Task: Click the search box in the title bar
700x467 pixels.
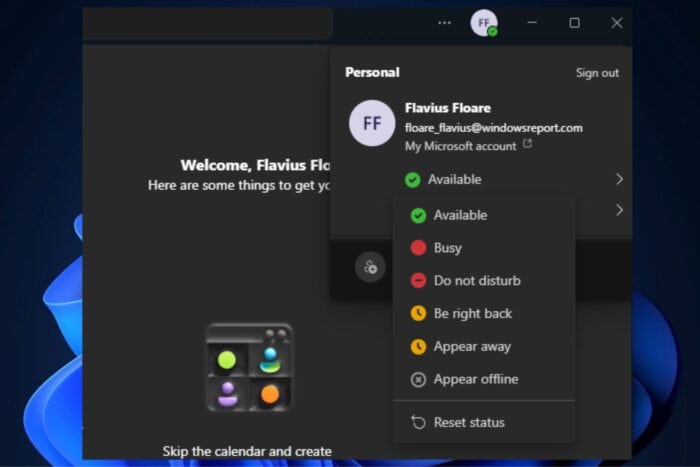Action: click(208, 23)
